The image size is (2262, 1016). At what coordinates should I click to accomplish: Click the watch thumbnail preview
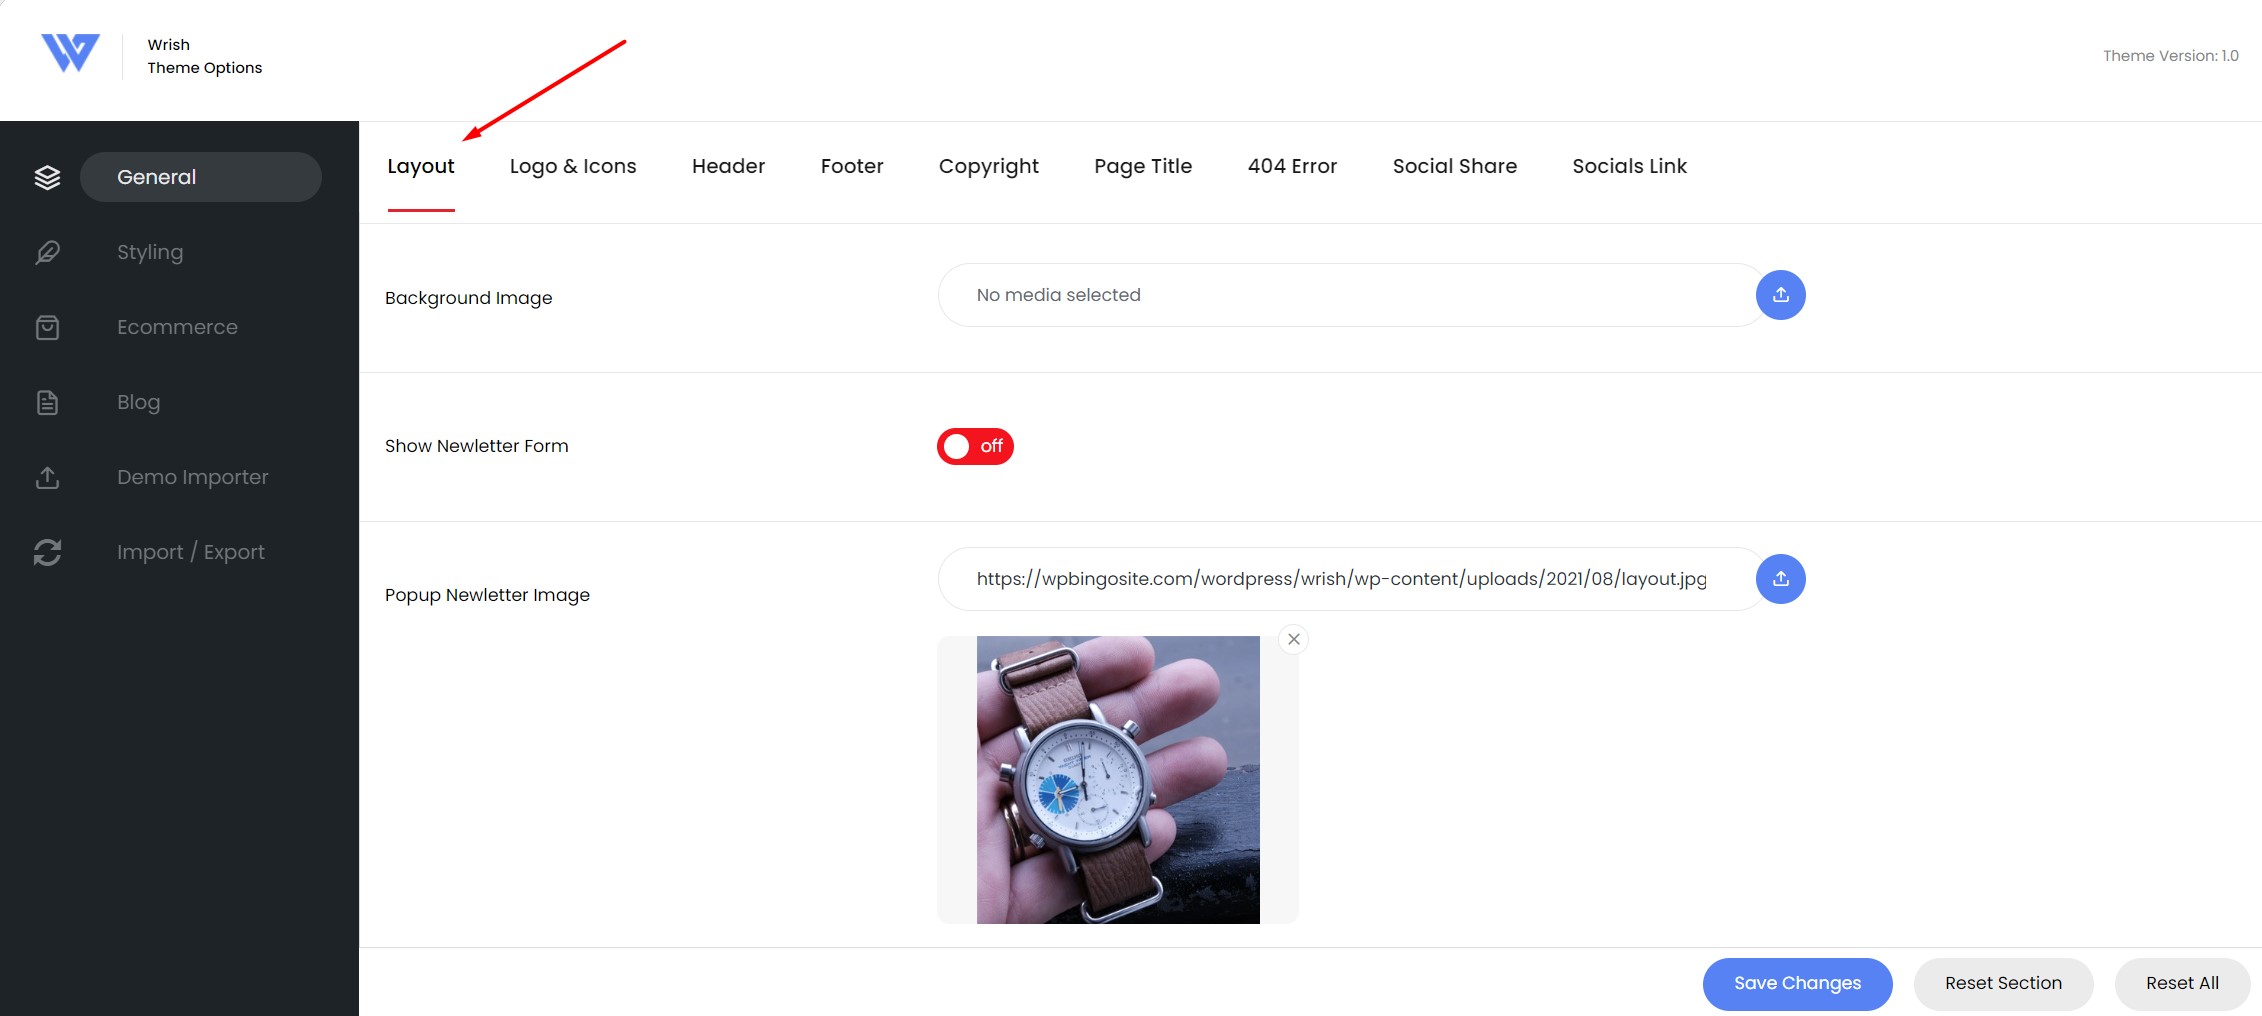(1118, 780)
